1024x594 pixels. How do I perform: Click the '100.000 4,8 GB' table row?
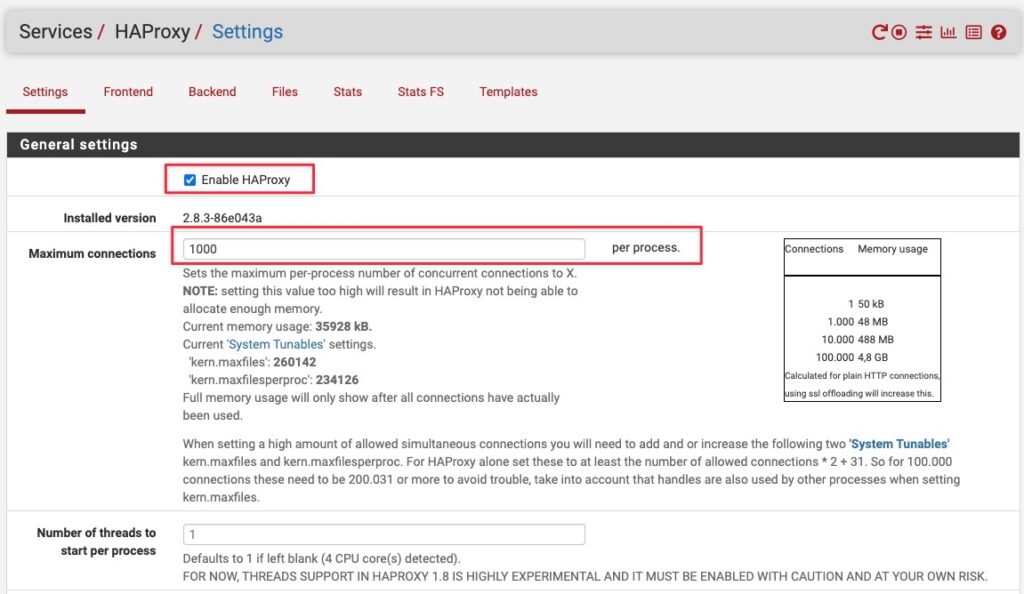coord(852,358)
